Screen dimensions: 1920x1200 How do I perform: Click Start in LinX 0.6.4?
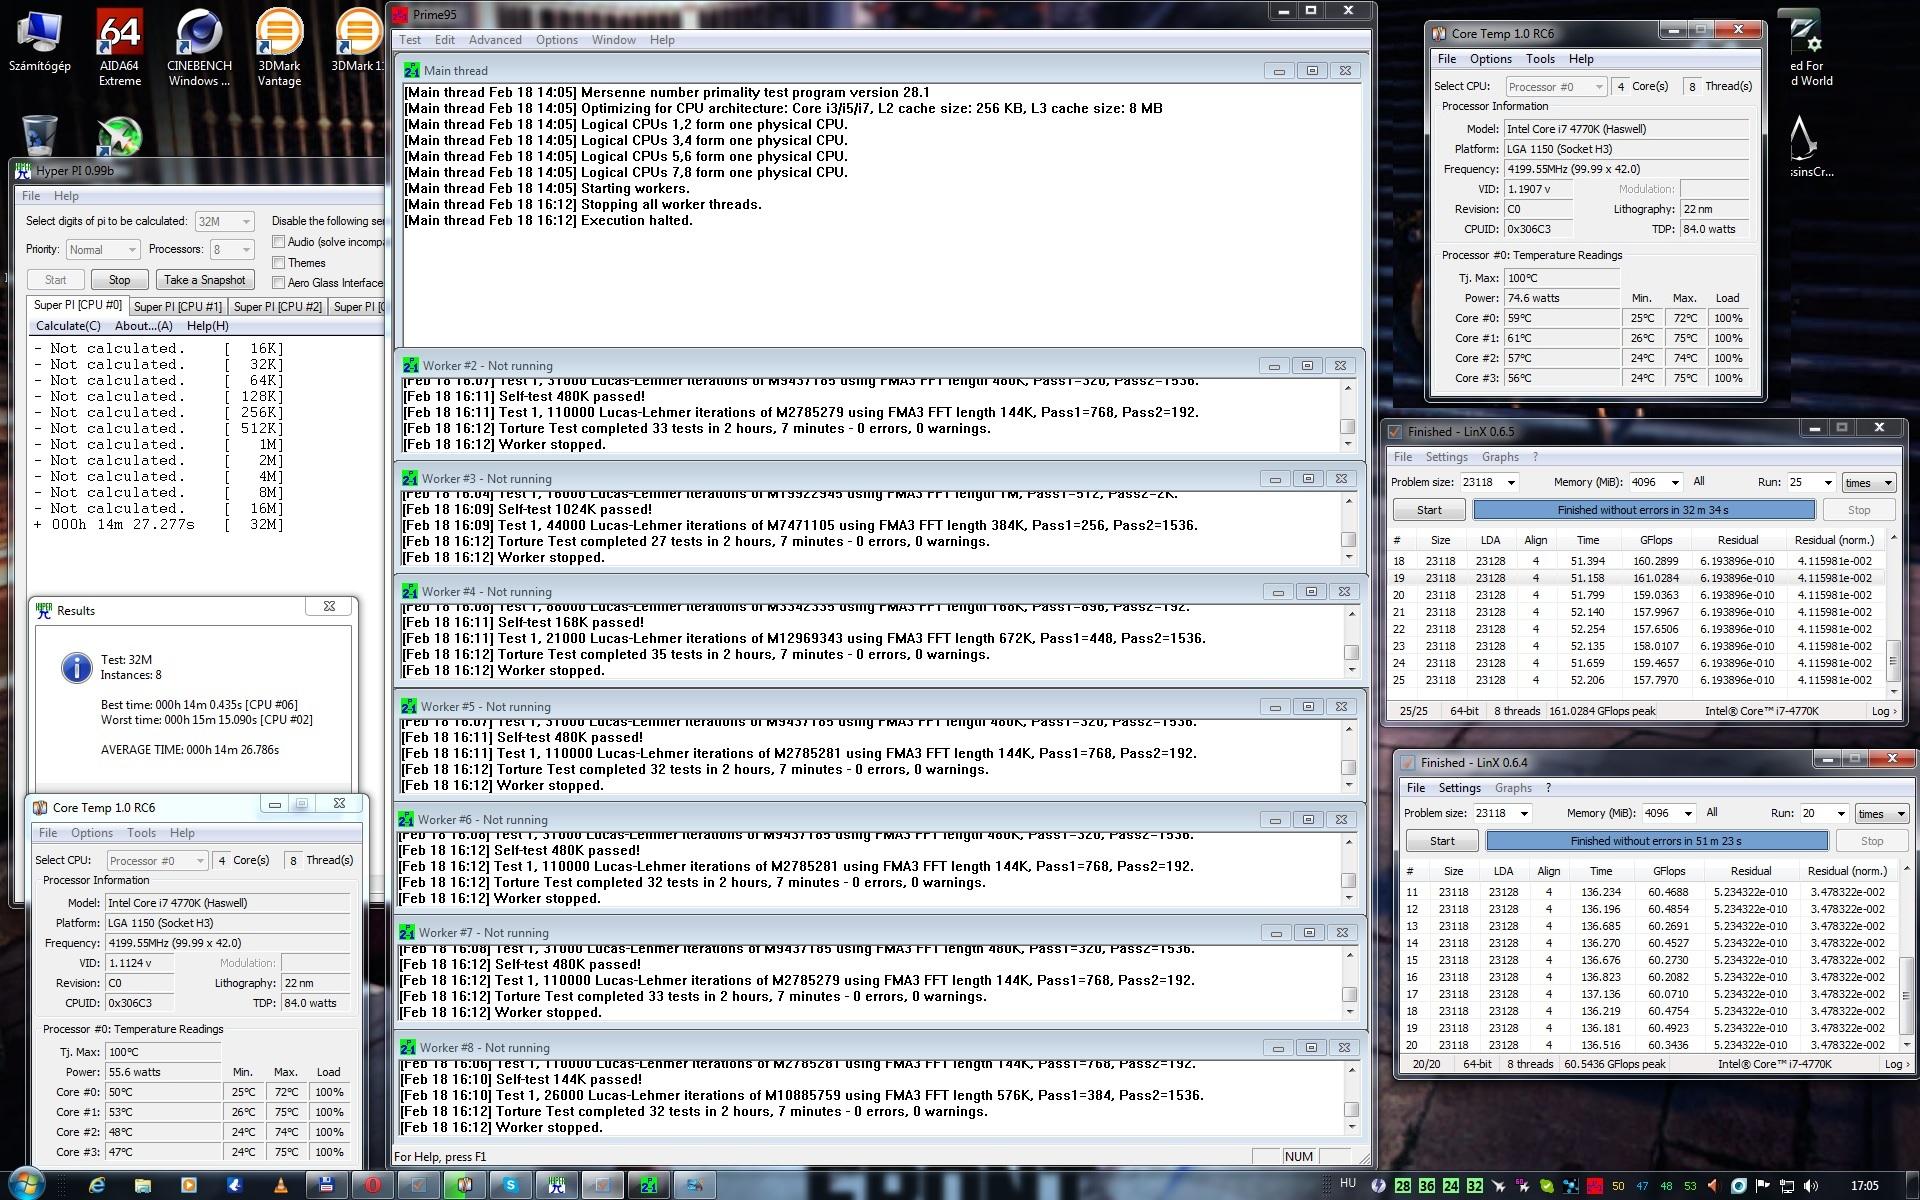click(1442, 841)
